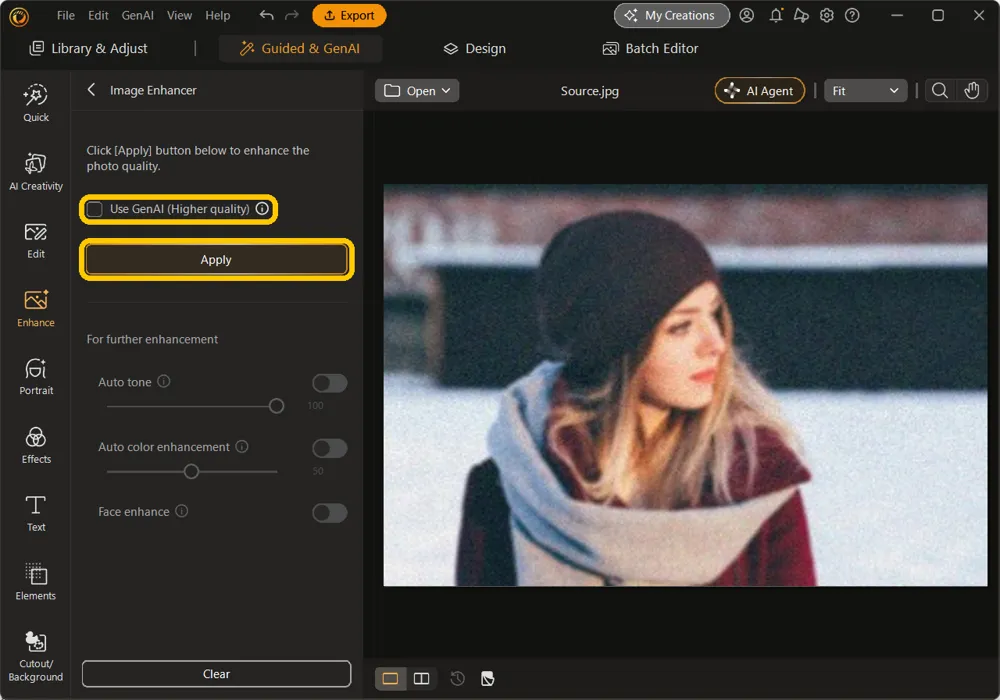Image resolution: width=1000 pixels, height=700 pixels.
Task: Toggle the Face enhance switch
Action: point(330,513)
